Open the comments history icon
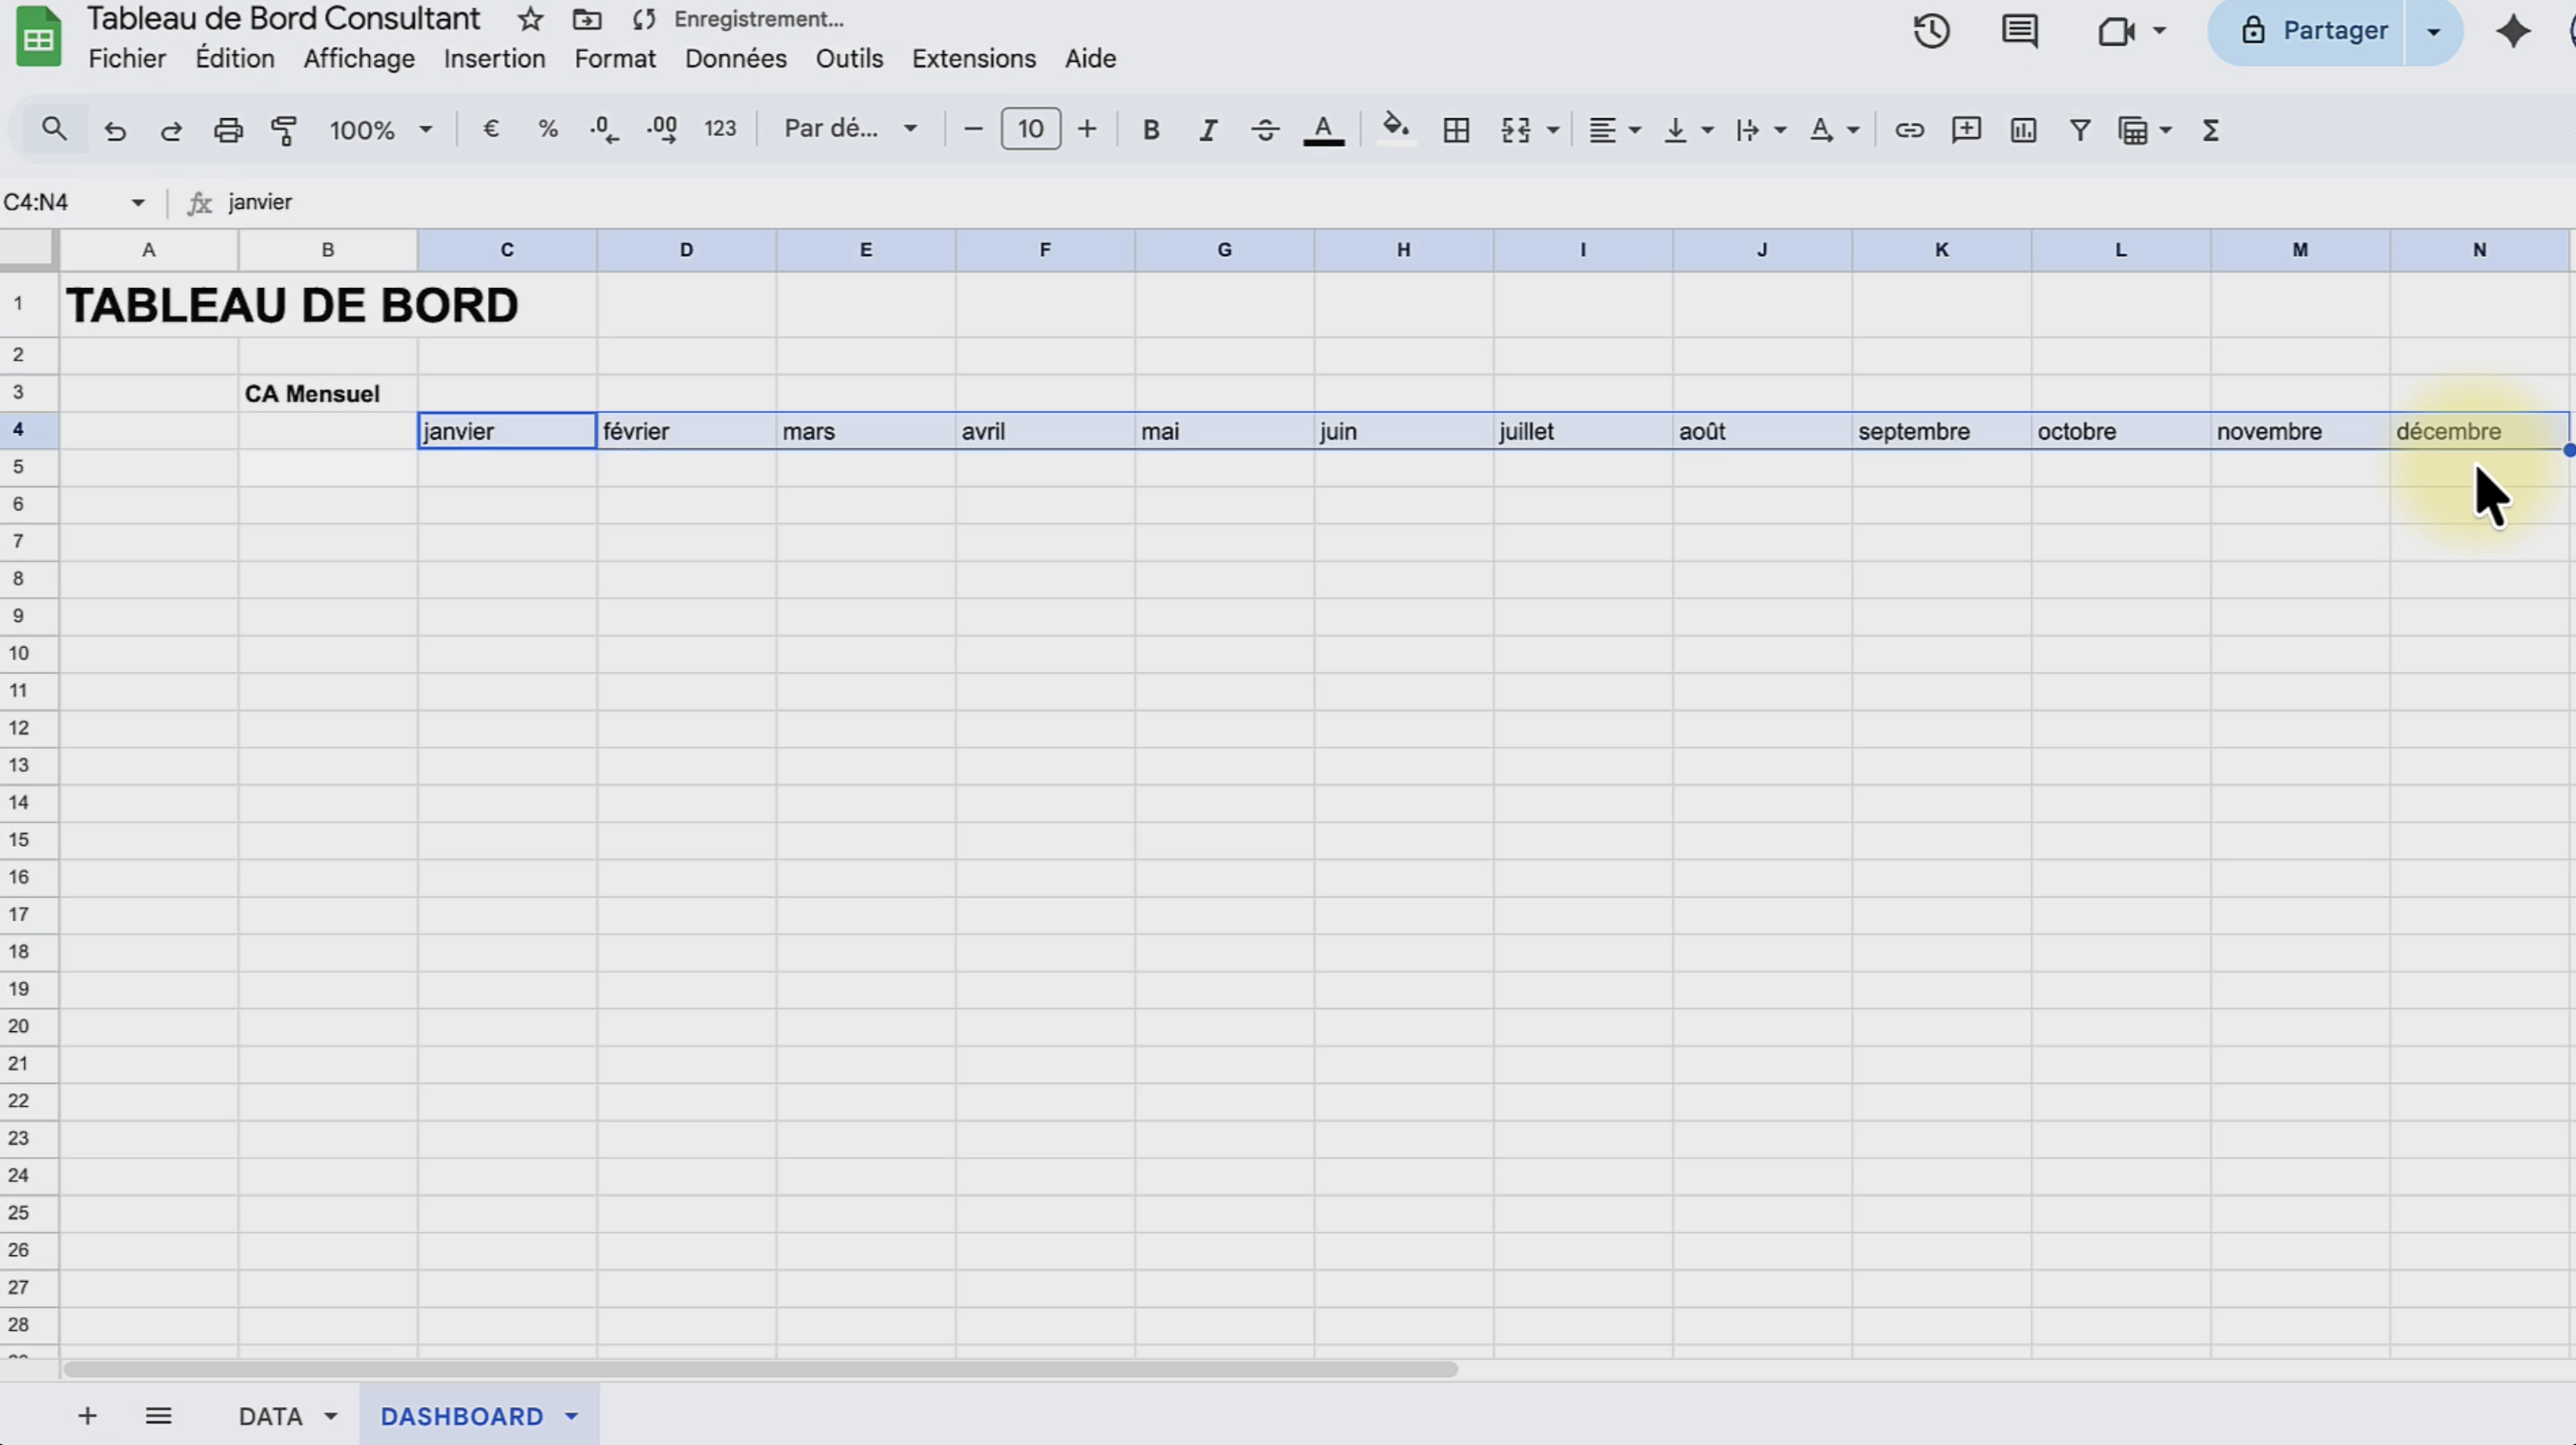 [2019, 31]
